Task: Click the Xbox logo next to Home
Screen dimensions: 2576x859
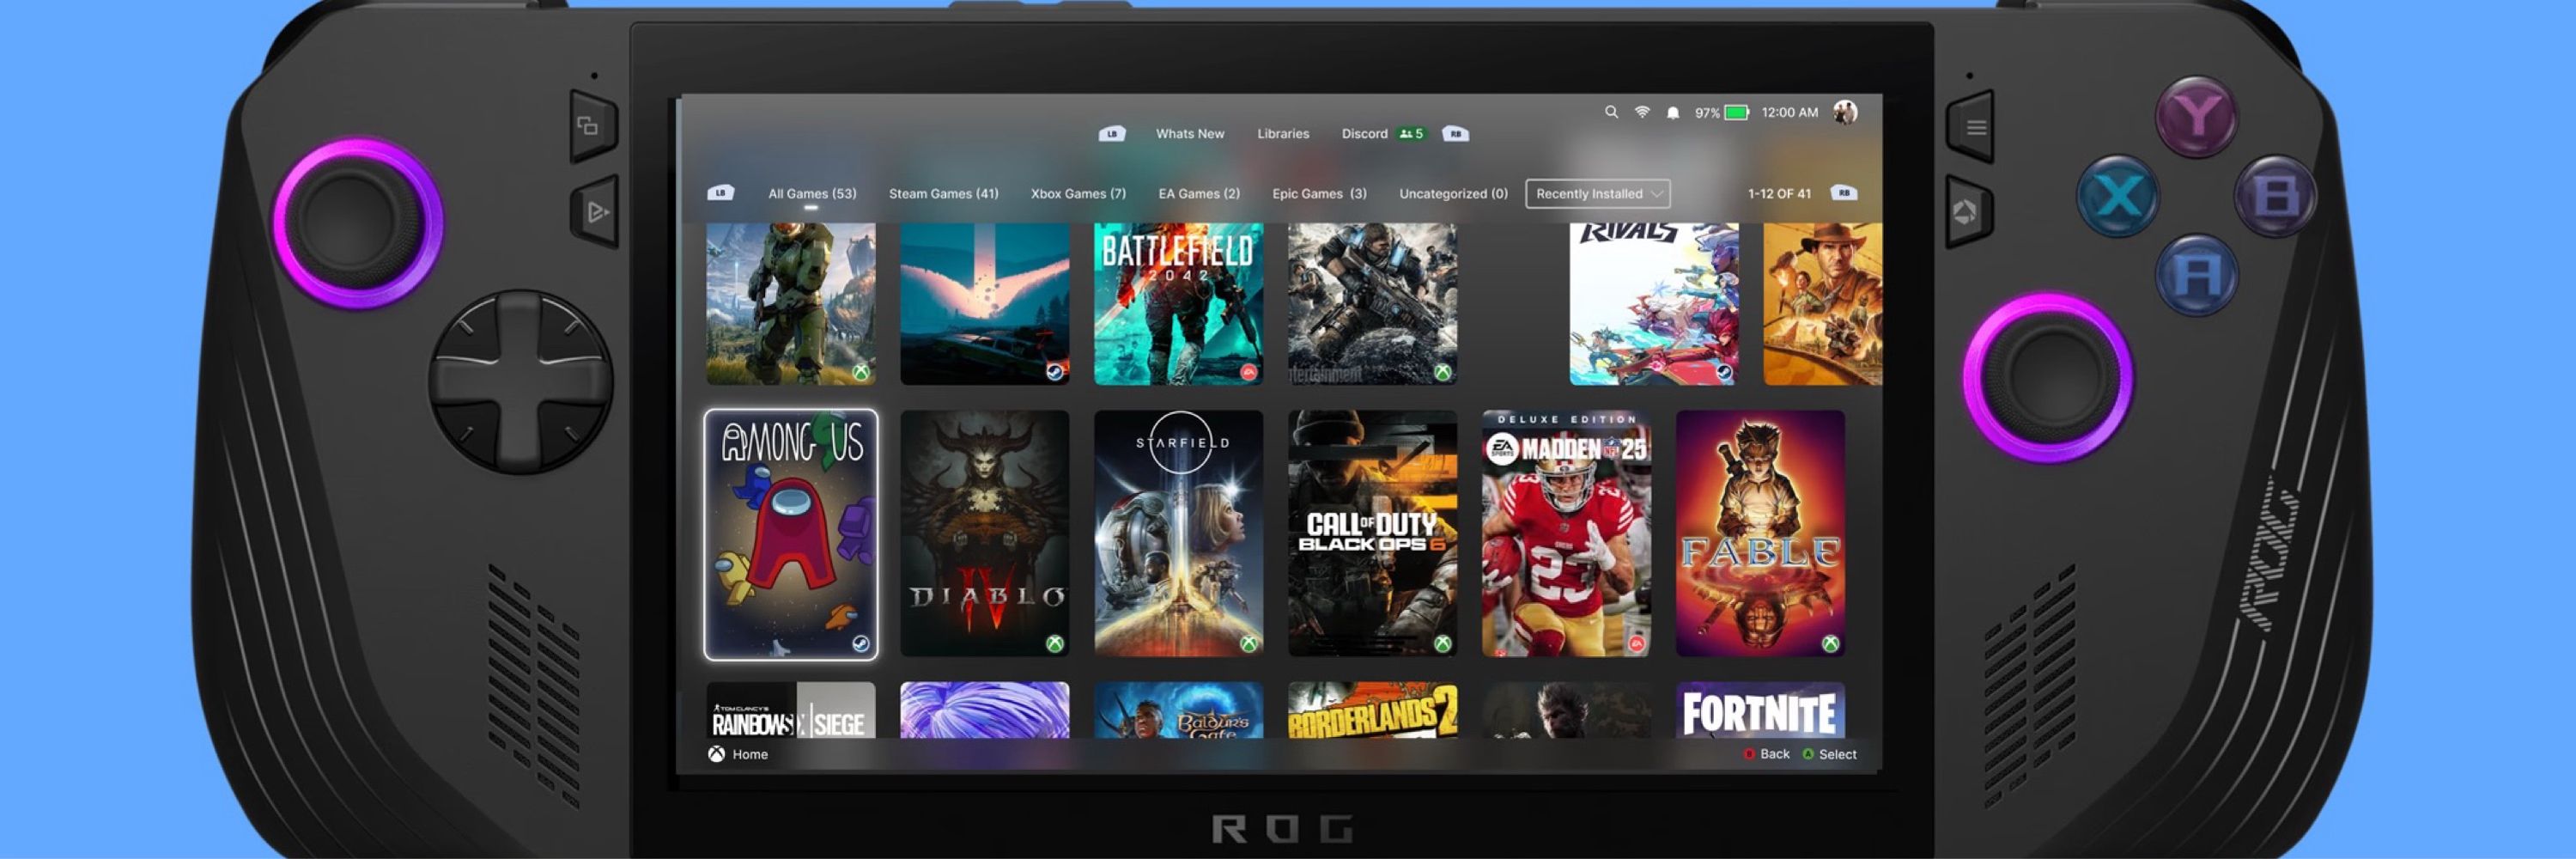Action: pyautogui.click(x=716, y=754)
